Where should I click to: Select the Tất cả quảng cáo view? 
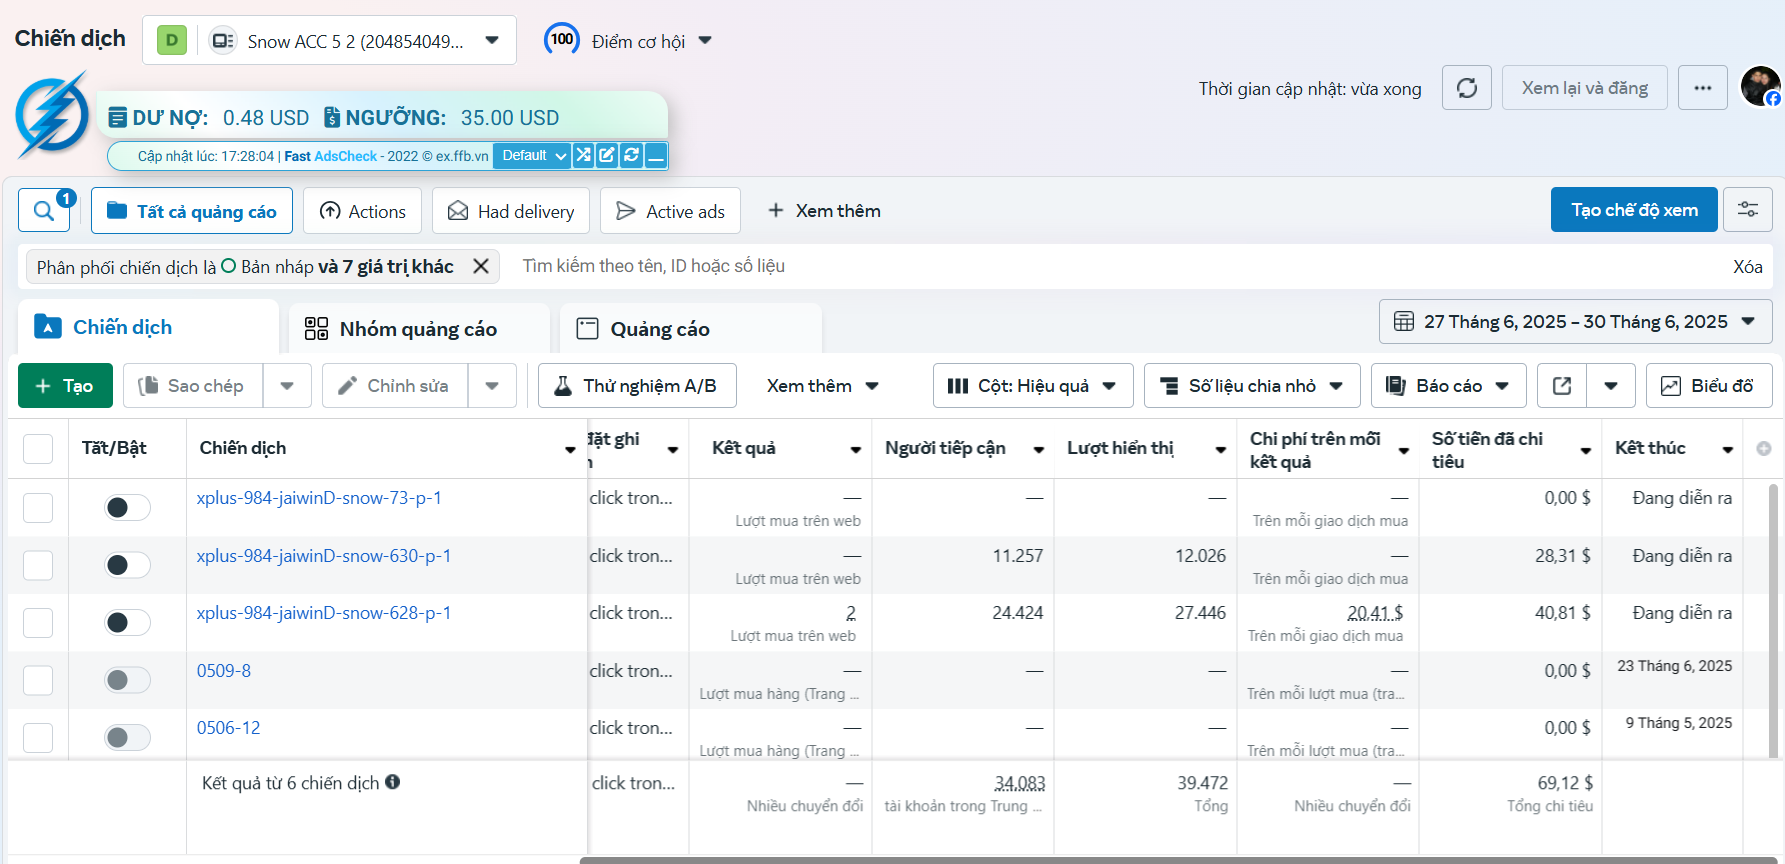[192, 211]
